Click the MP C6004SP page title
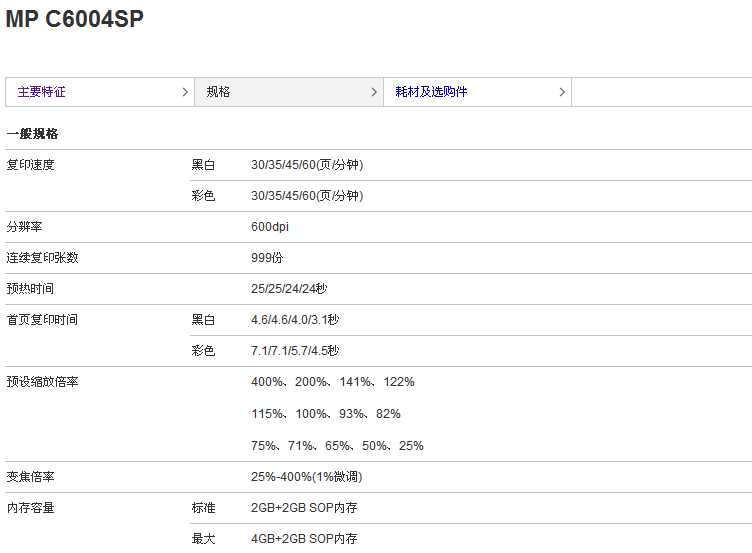The width and height of the screenshot is (752, 553). [x=74, y=19]
